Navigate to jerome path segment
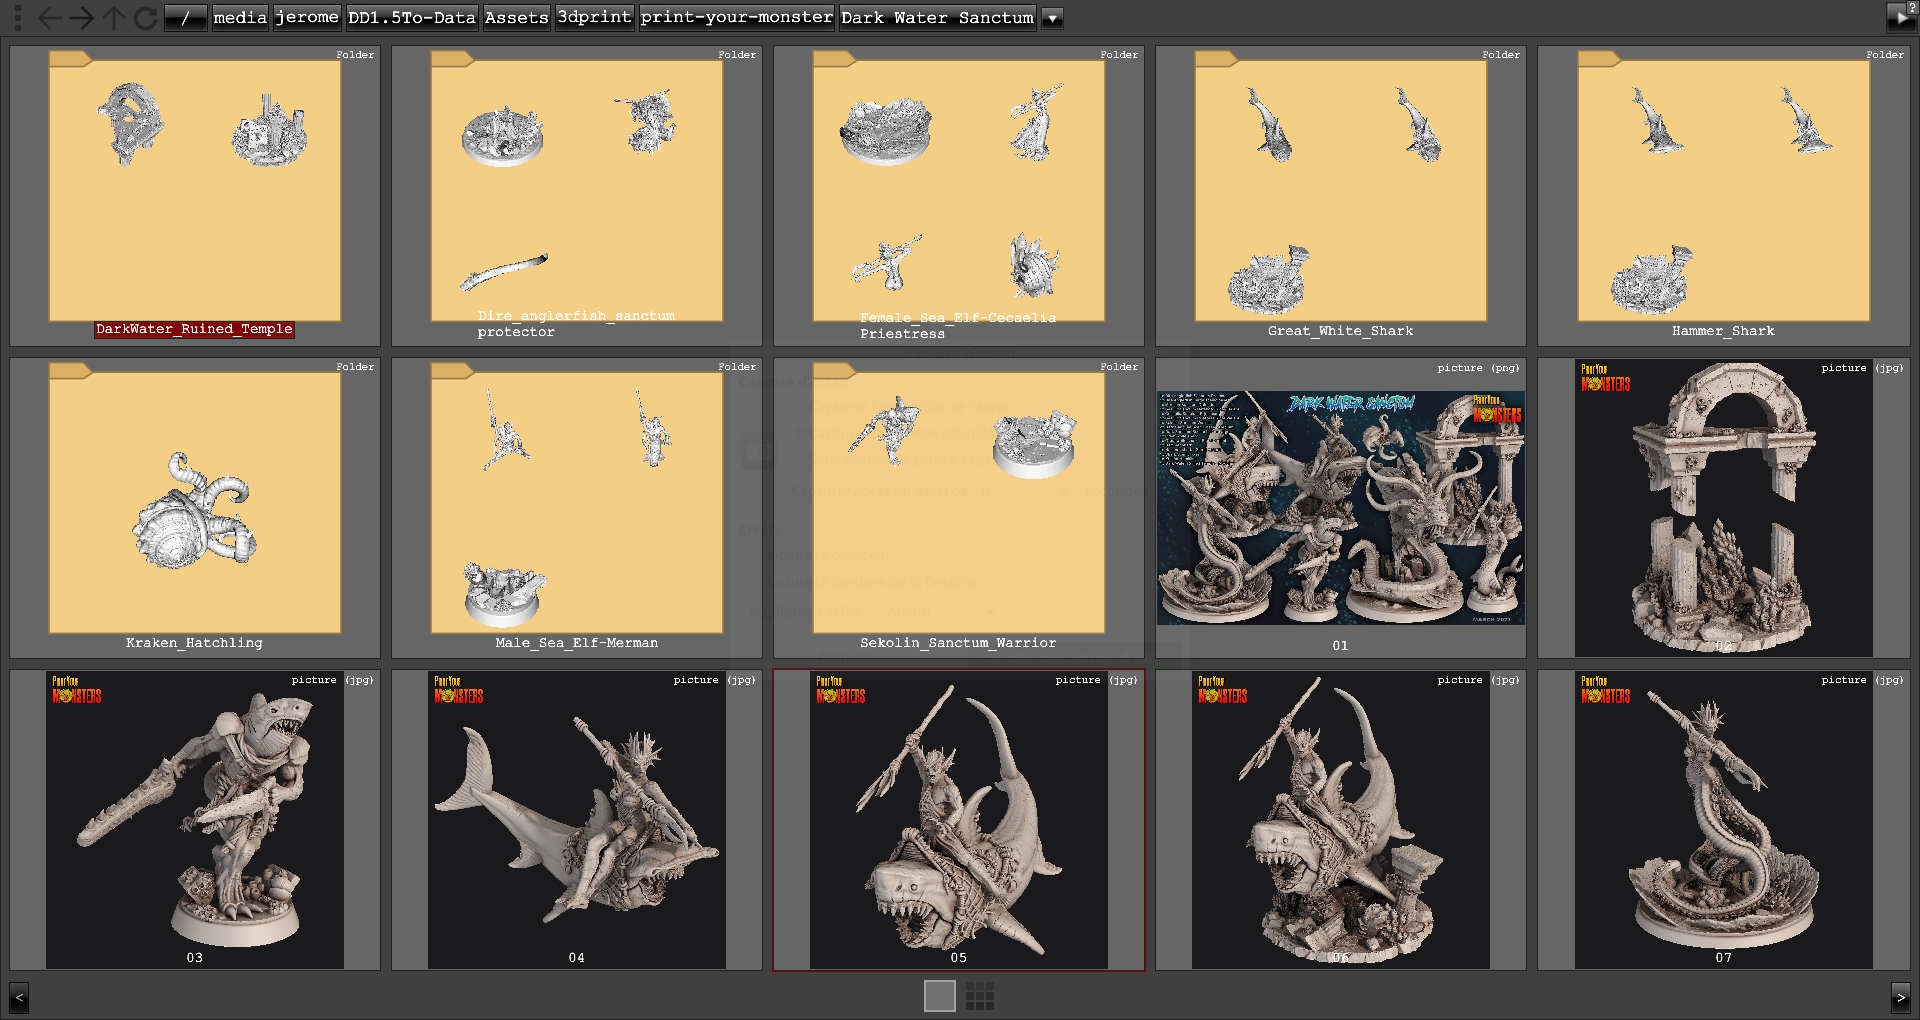The width and height of the screenshot is (1920, 1020). tap(307, 17)
